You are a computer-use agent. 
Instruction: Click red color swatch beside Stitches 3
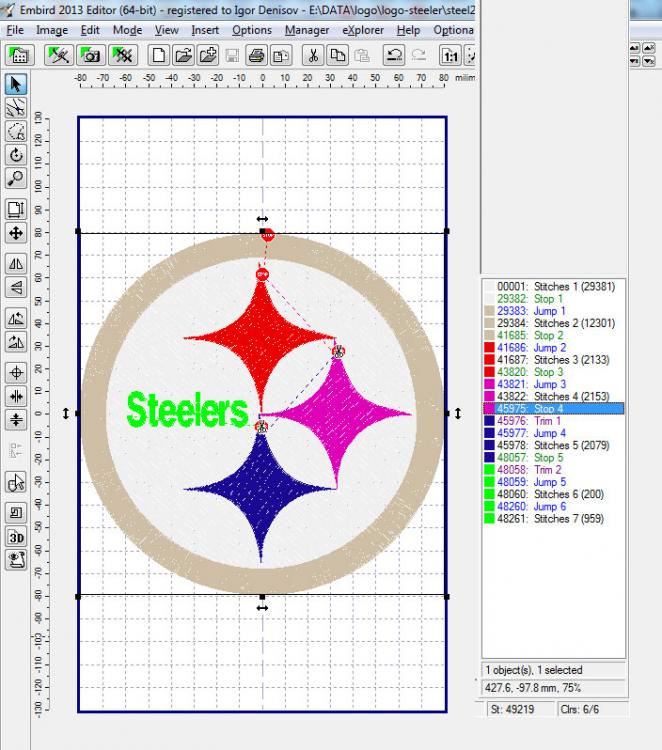click(x=489, y=360)
